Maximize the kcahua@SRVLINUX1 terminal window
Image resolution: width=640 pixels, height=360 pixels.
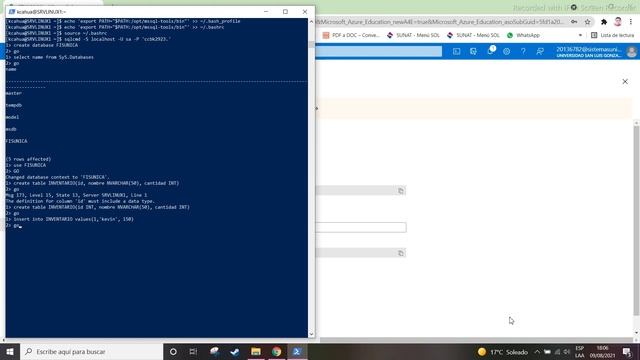click(285, 12)
